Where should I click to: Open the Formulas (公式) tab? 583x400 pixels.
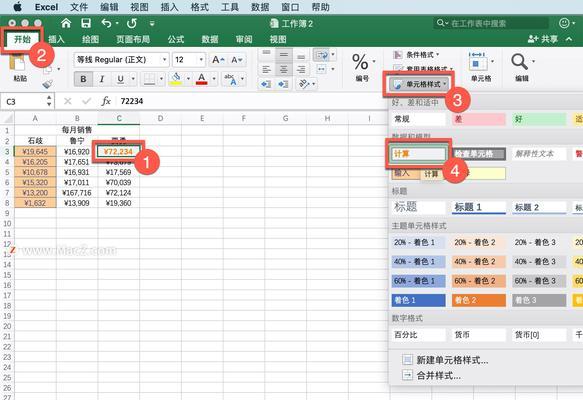pyautogui.click(x=175, y=39)
